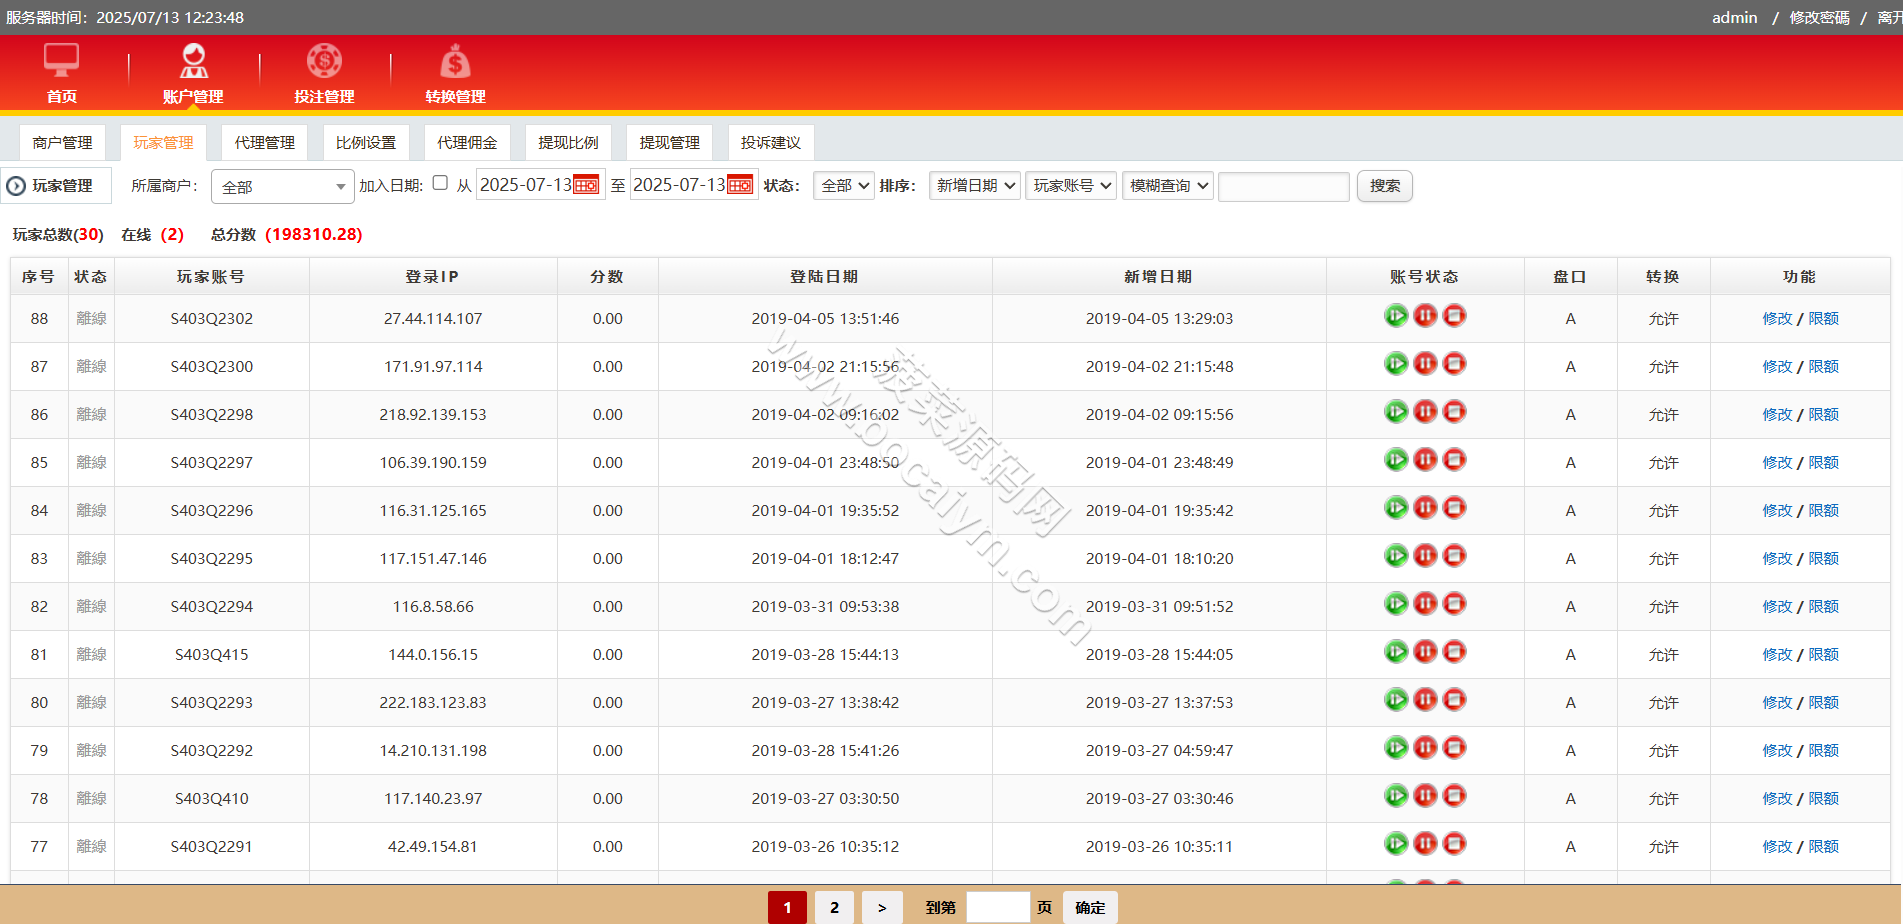Switch to 代理管理 tab
This screenshot has width=1903, height=924.
click(x=265, y=143)
